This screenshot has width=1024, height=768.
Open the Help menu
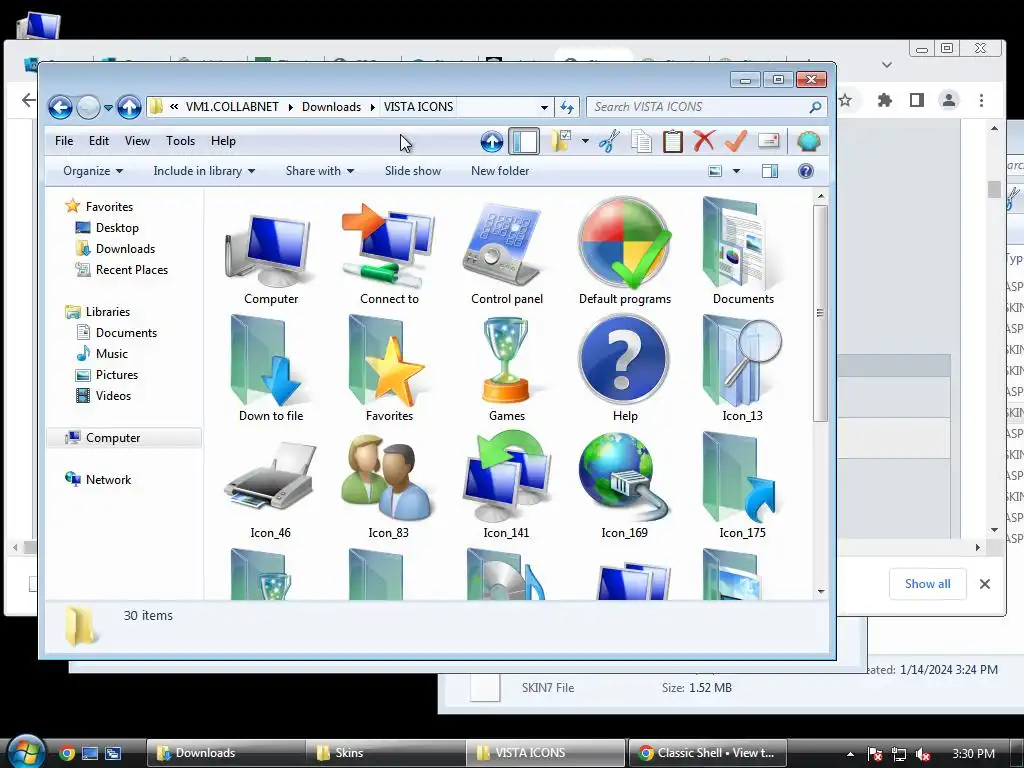tap(223, 141)
